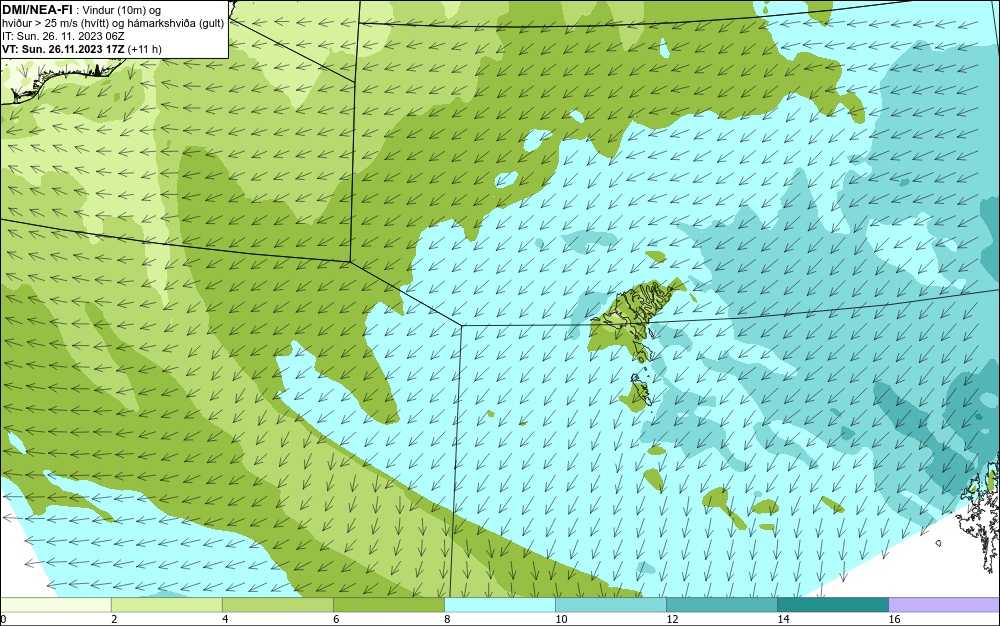This screenshot has height=626, width=1000.
Task: Click the "IT: Sun. 26. 11. 2023 06Z" line
Action: point(63,36)
